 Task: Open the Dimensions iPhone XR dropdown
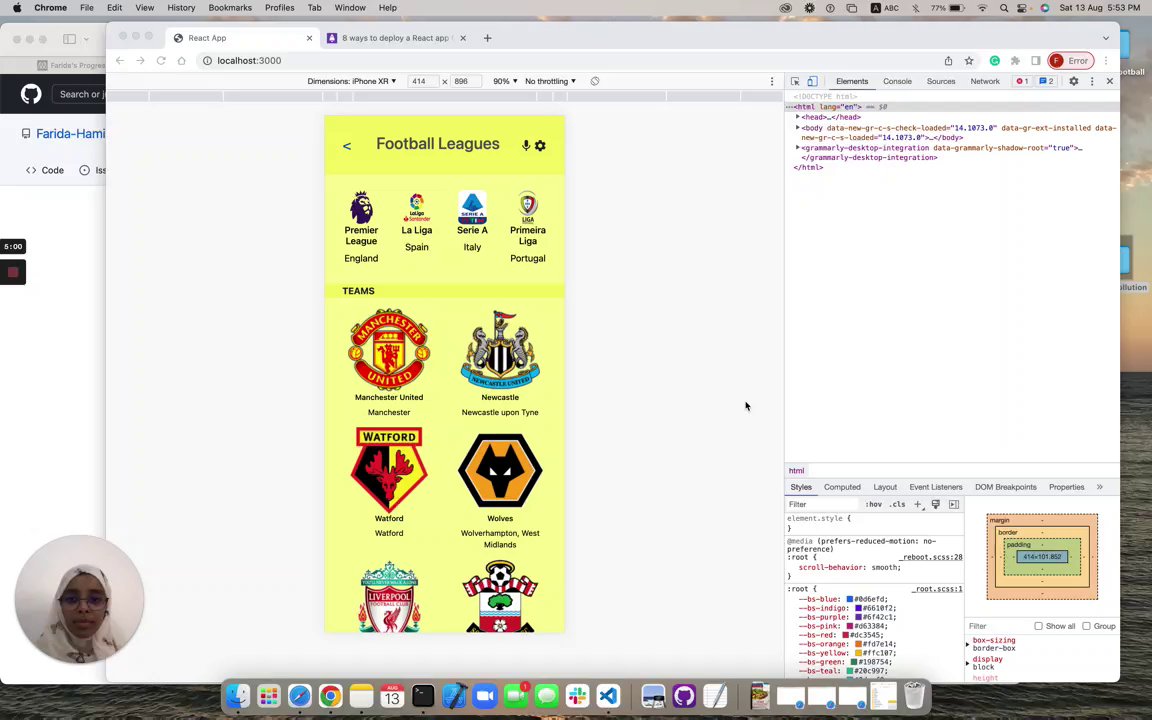(352, 82)
